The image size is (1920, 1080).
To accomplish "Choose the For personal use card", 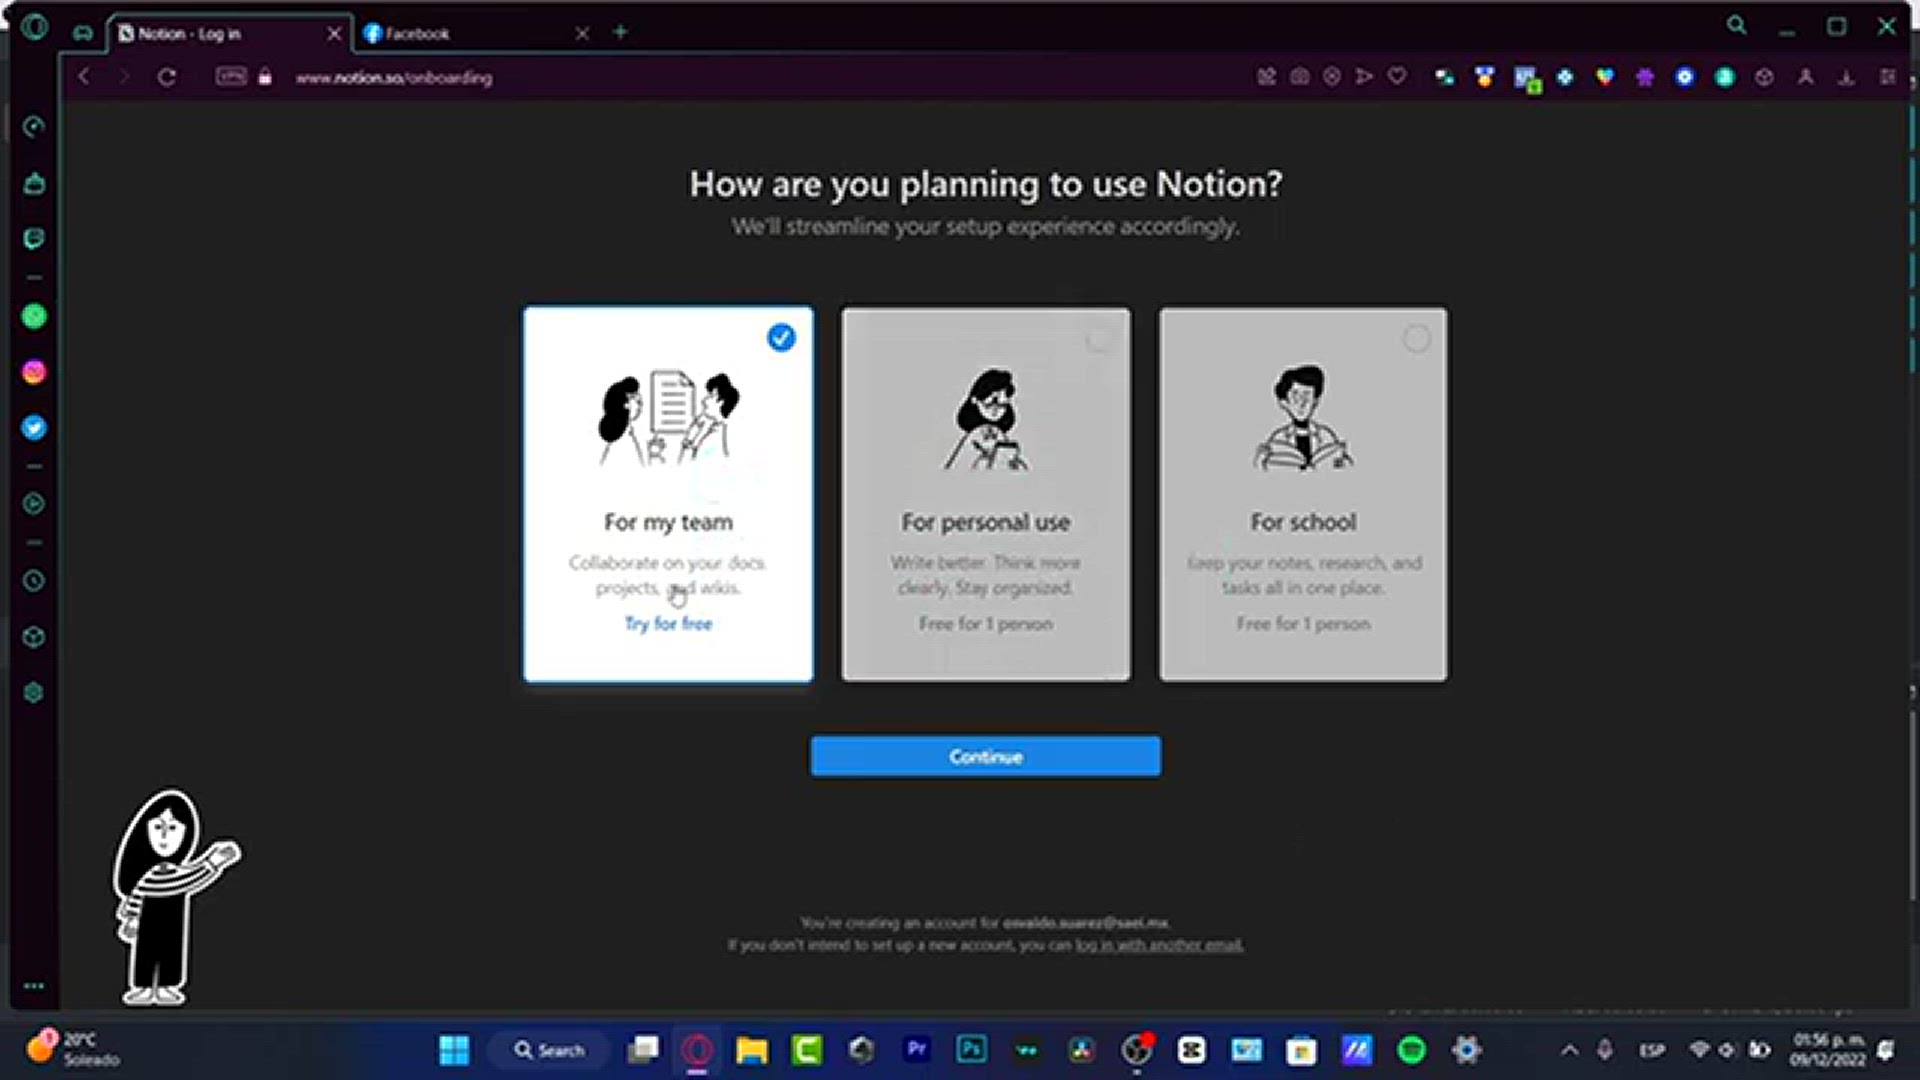I will 986,494.
